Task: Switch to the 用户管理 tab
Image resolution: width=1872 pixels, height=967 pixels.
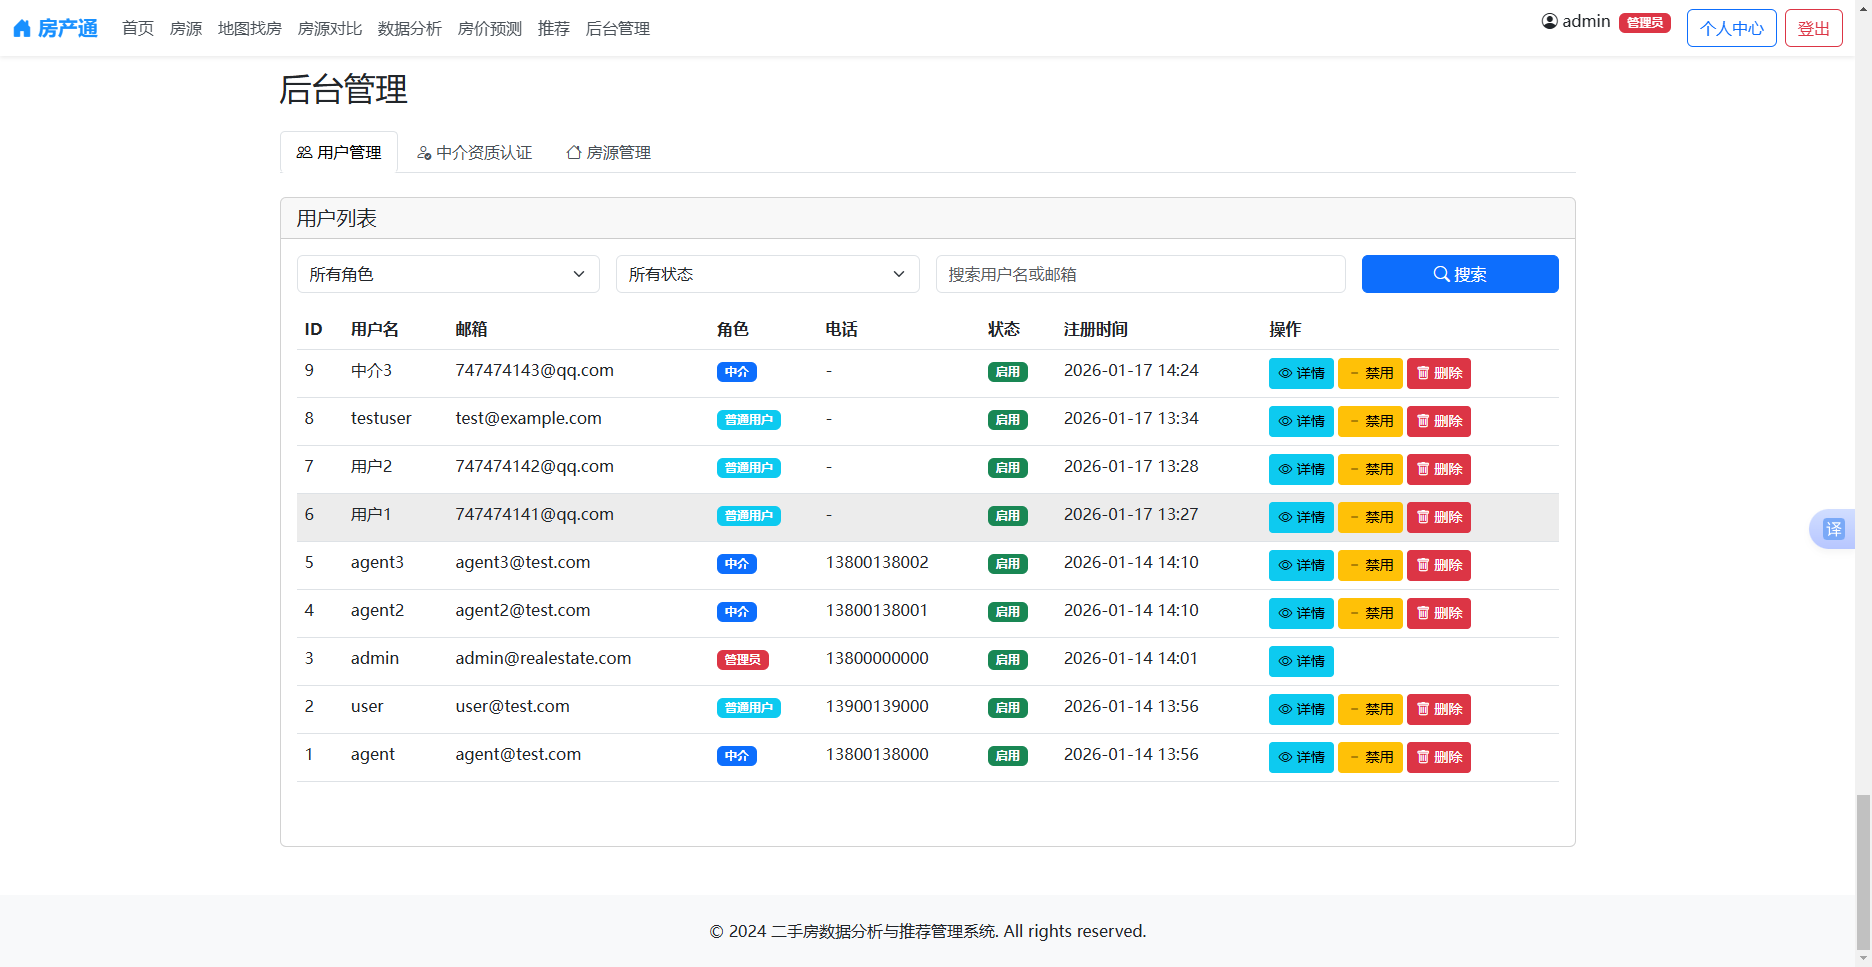Action: click(339, 152)
